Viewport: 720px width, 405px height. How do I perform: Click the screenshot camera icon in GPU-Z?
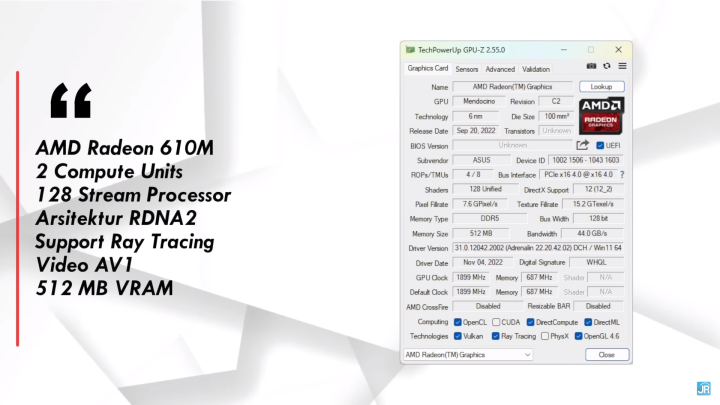(x=592, y=66)
